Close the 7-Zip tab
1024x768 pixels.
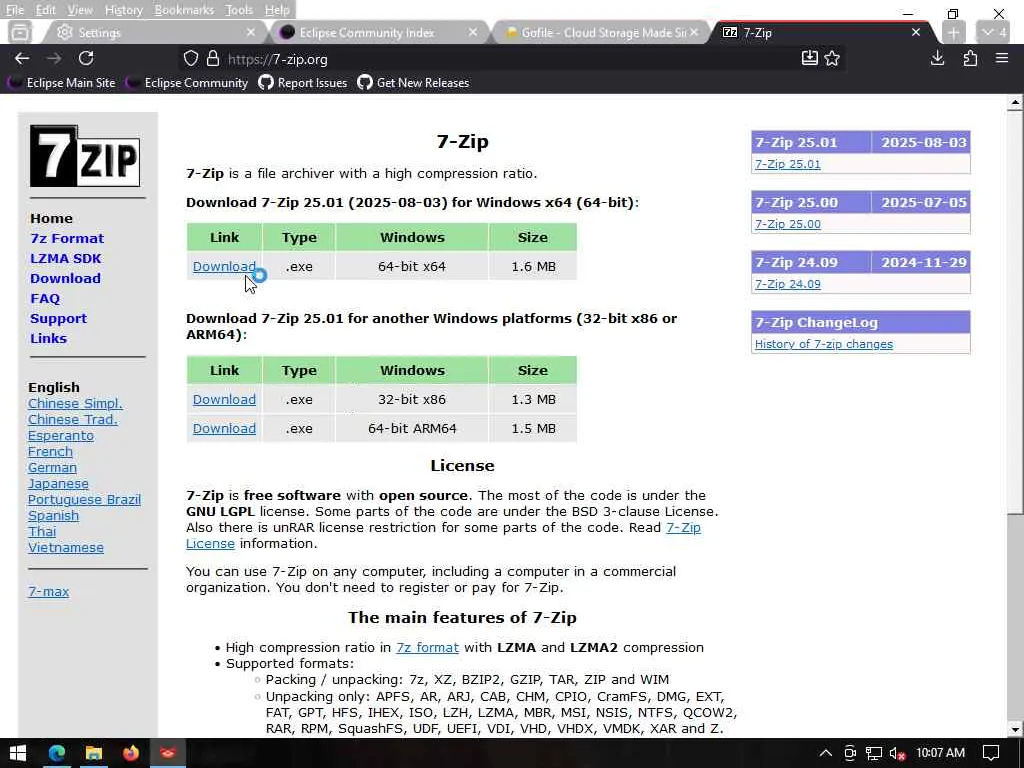(916, 32)
